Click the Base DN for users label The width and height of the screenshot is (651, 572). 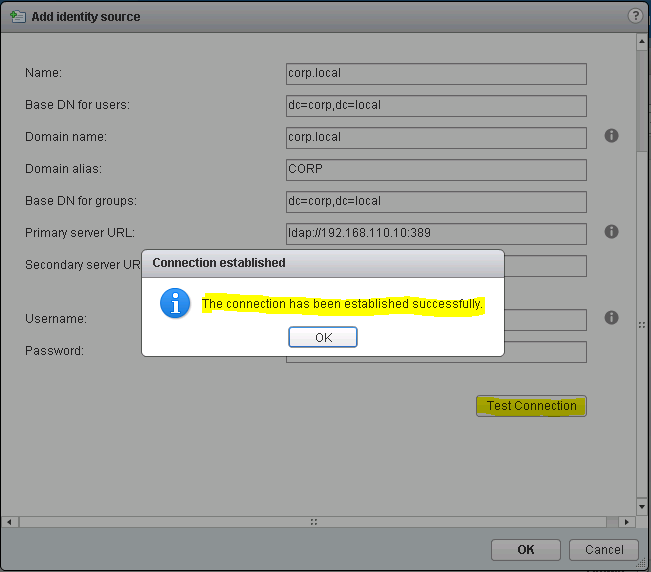(x=78, y=105)
